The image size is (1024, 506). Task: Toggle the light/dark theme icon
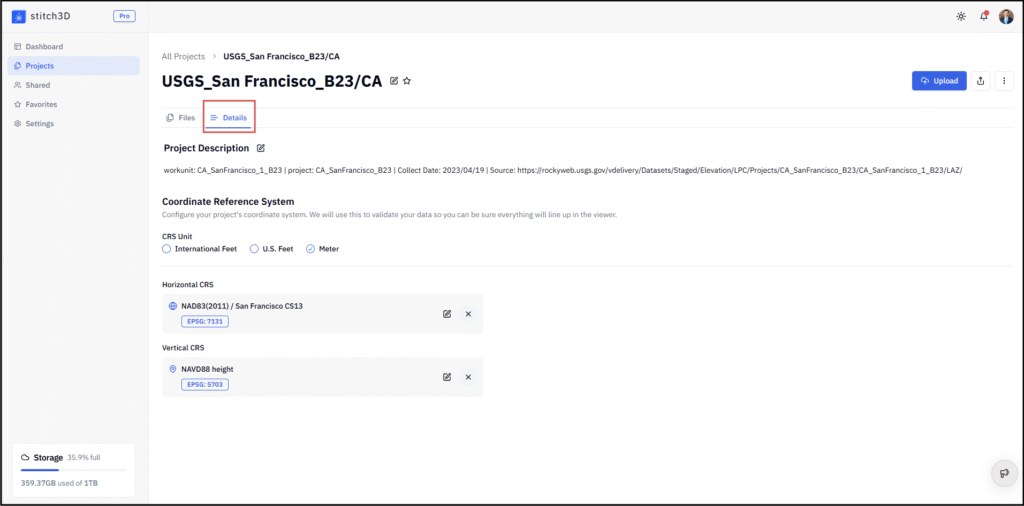[961, 16]
